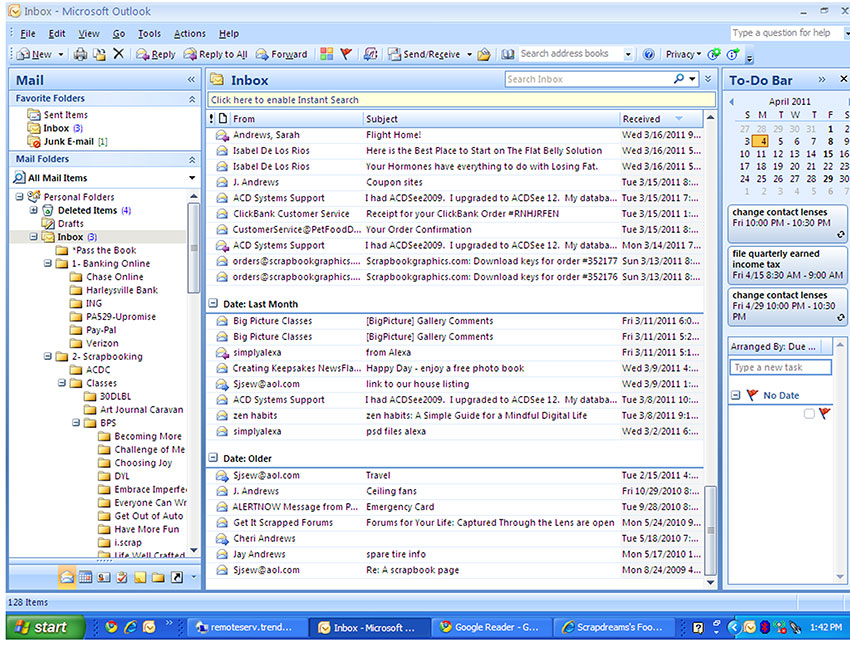
Task: Switch to Contacts view icon
Action: click(104, 577)
